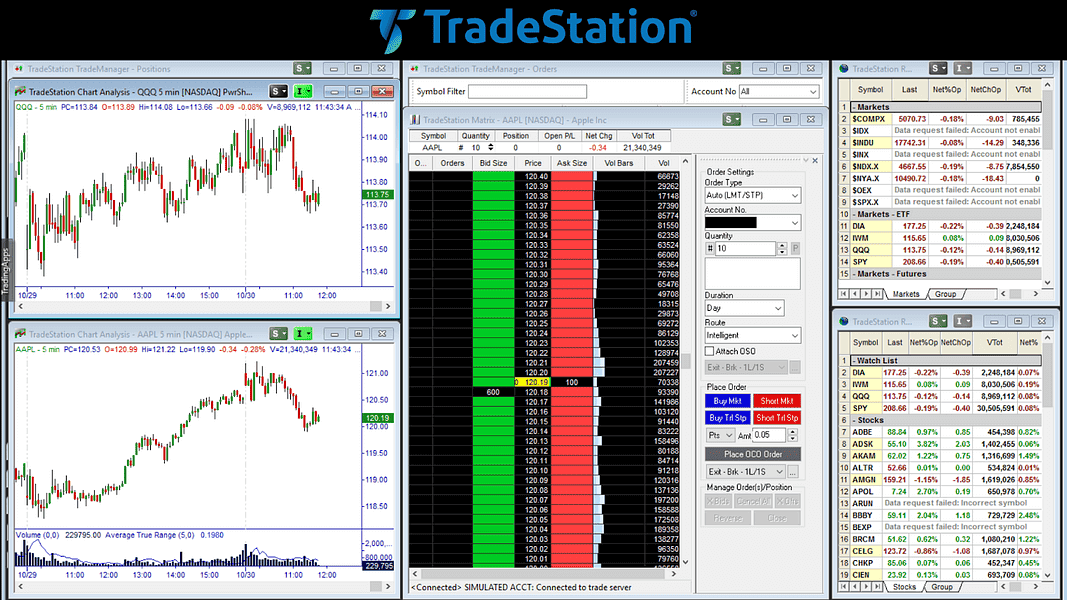Close the Matrix order settings pane

[815, 161]
